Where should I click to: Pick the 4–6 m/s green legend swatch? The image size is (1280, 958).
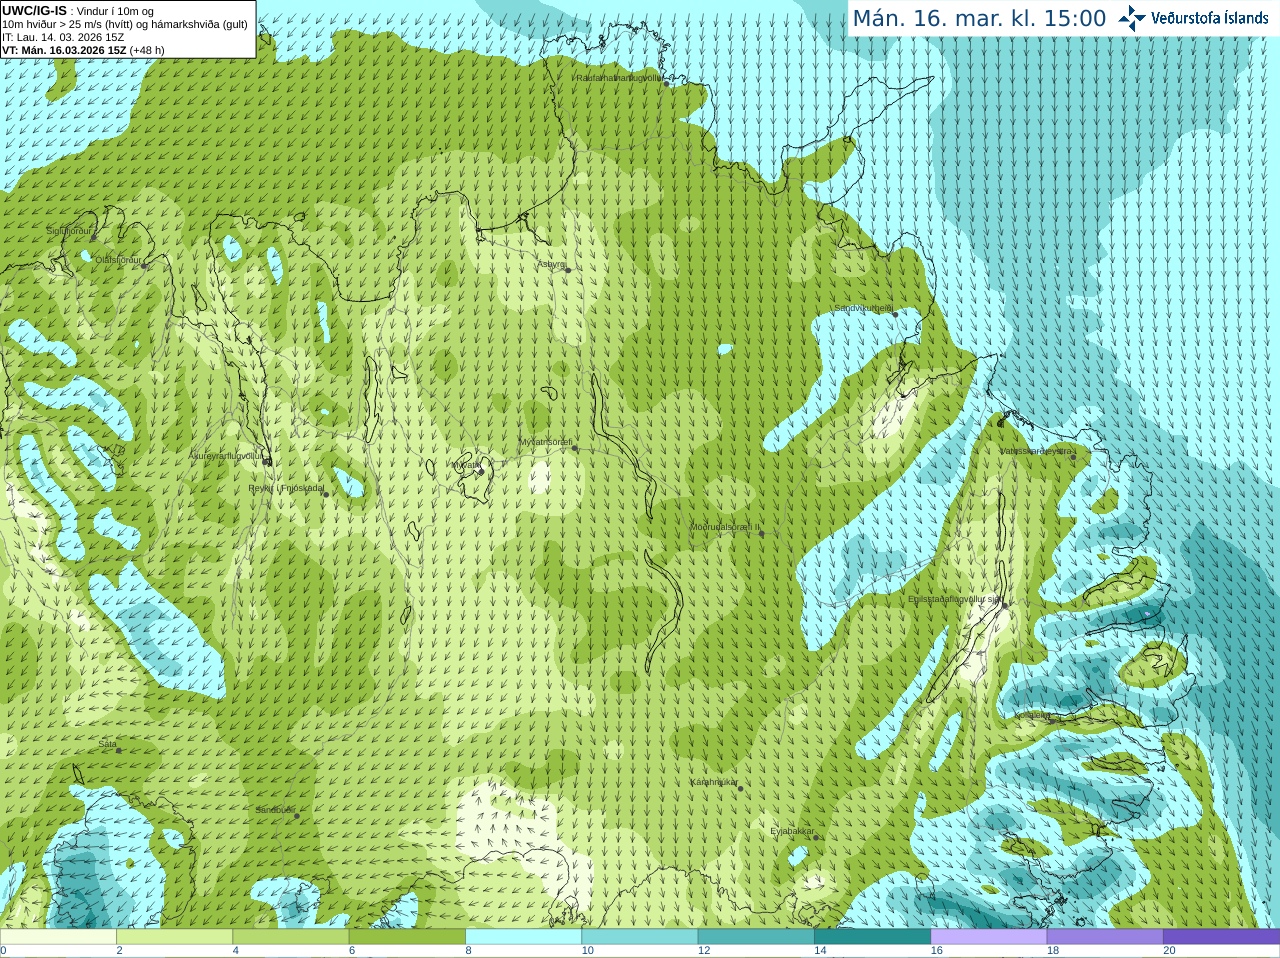pyautogui.click(x=291, y=937)
